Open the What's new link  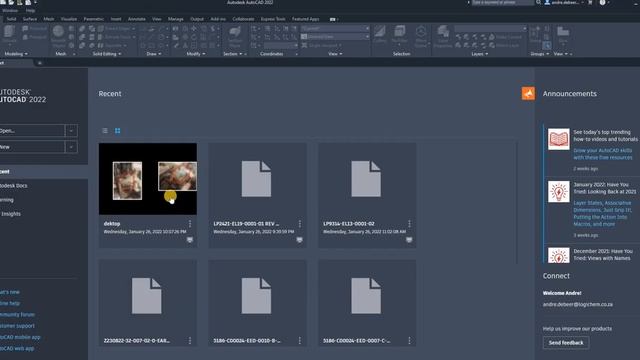(x=10, y=292)
